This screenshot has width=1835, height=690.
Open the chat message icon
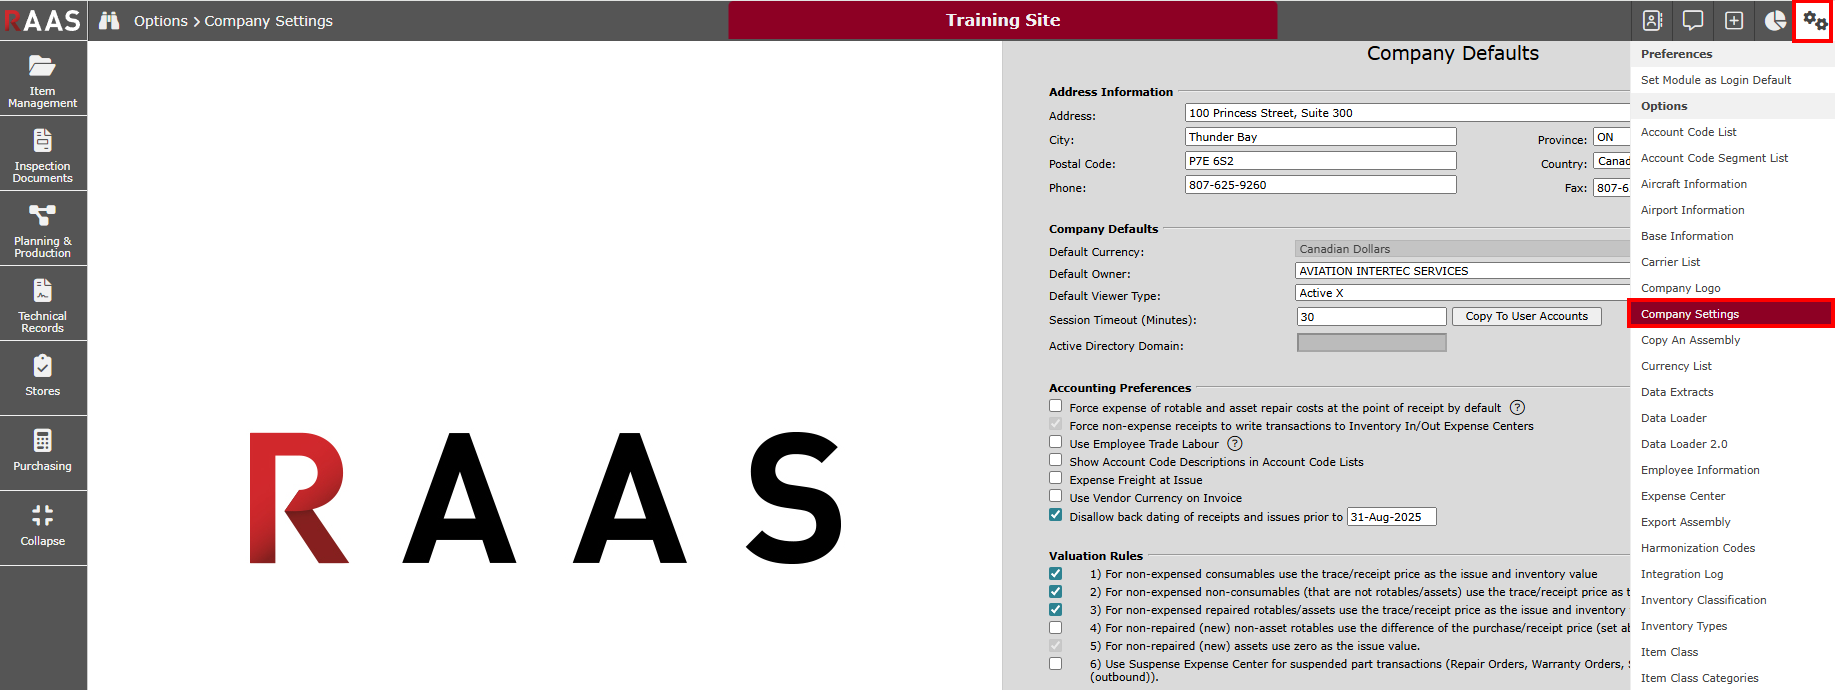click(x=1693, y=21)
